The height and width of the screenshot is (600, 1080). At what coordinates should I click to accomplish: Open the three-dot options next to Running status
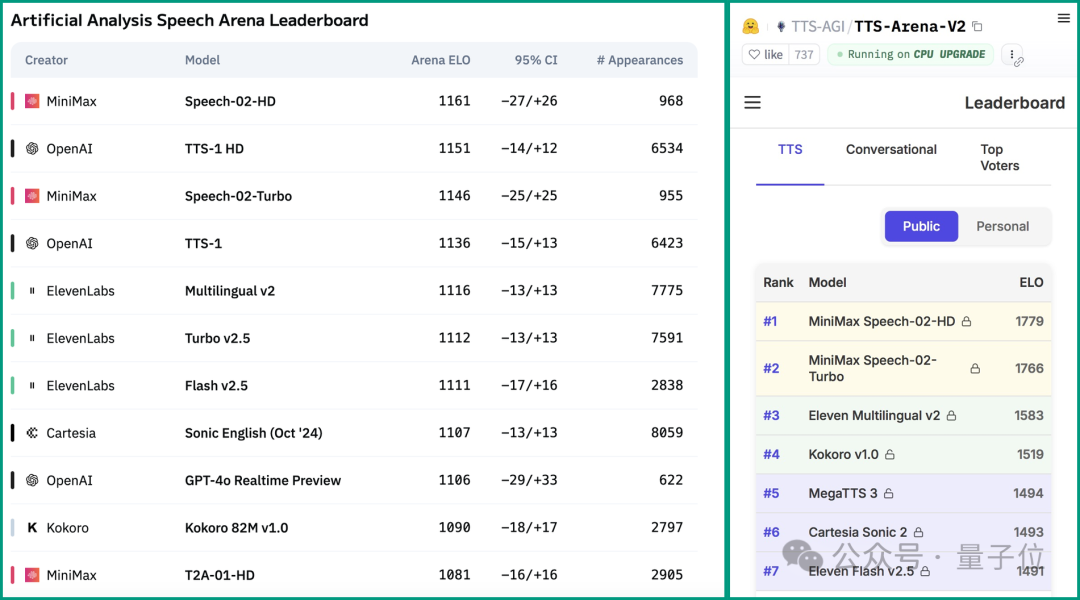[x=1012, y=54]
